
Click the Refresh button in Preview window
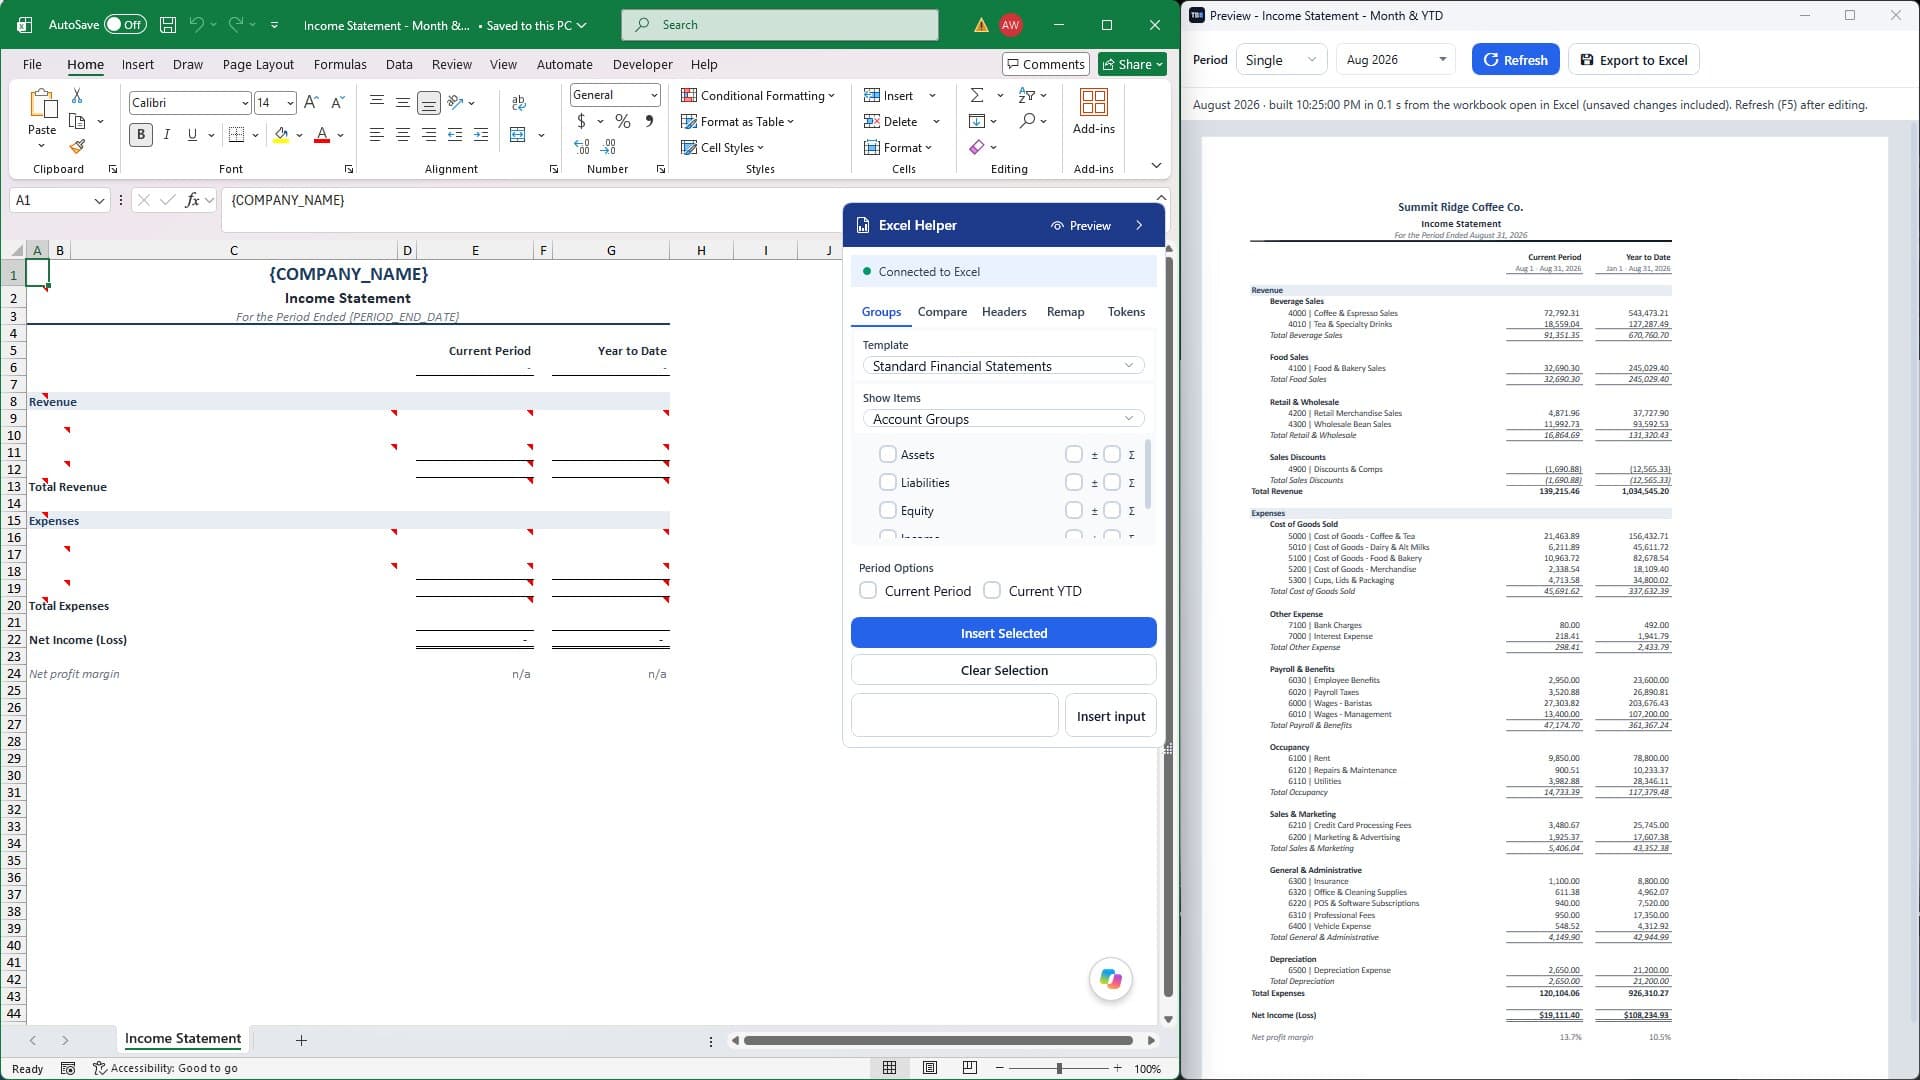click(x=1515, y=60)
